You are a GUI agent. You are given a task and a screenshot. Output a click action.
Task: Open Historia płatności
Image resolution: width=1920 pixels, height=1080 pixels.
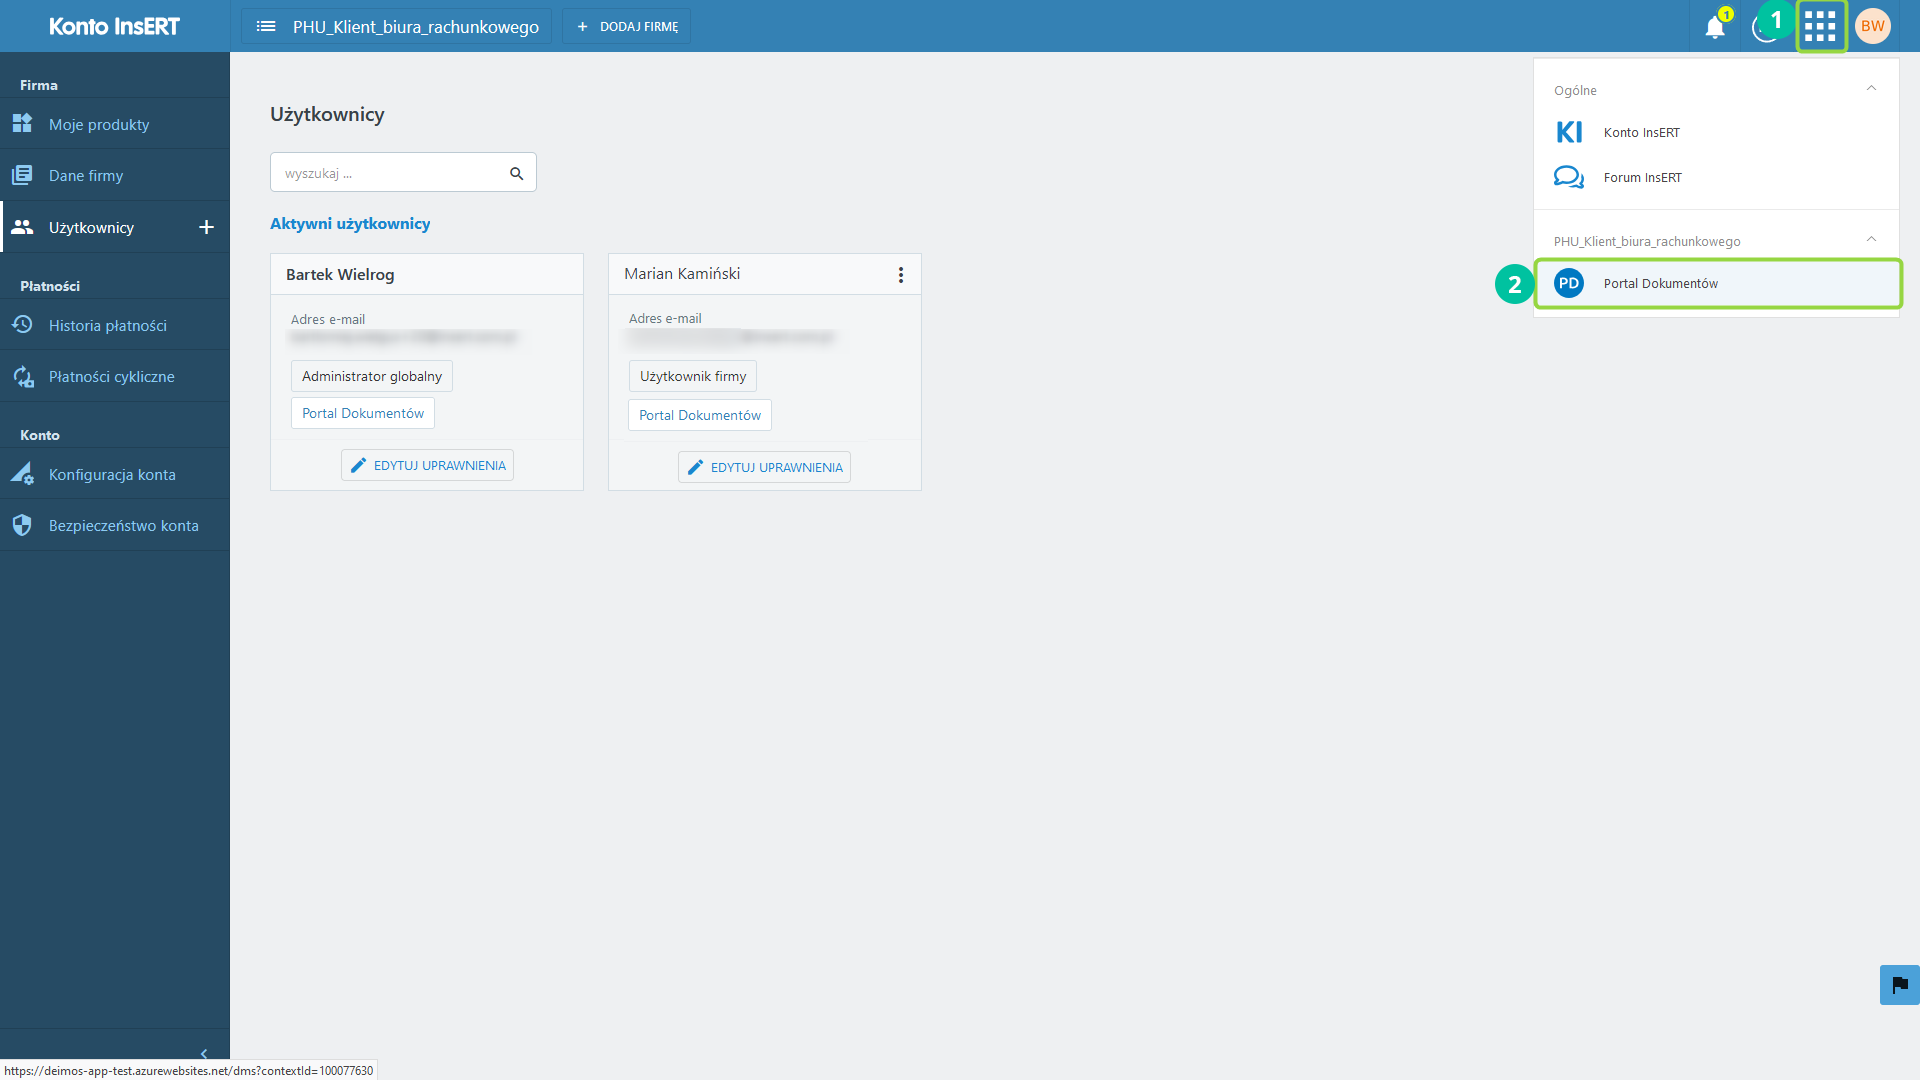pyautogui.click(x=115, y=325)
